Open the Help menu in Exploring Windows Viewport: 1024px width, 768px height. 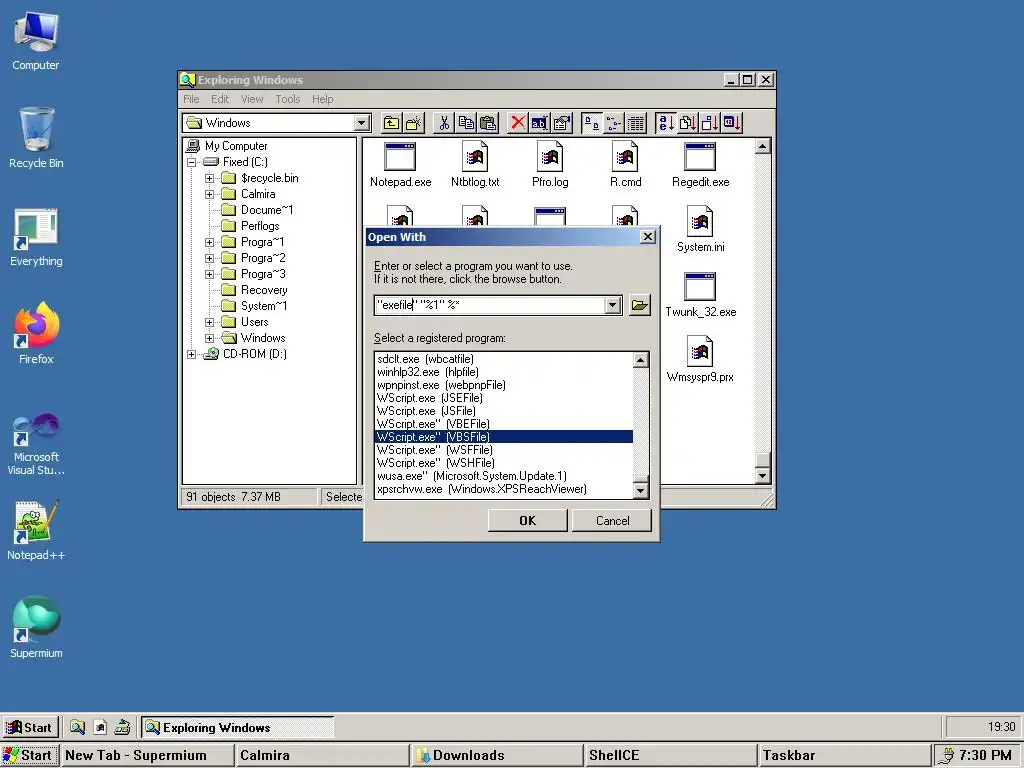(323, 99)
